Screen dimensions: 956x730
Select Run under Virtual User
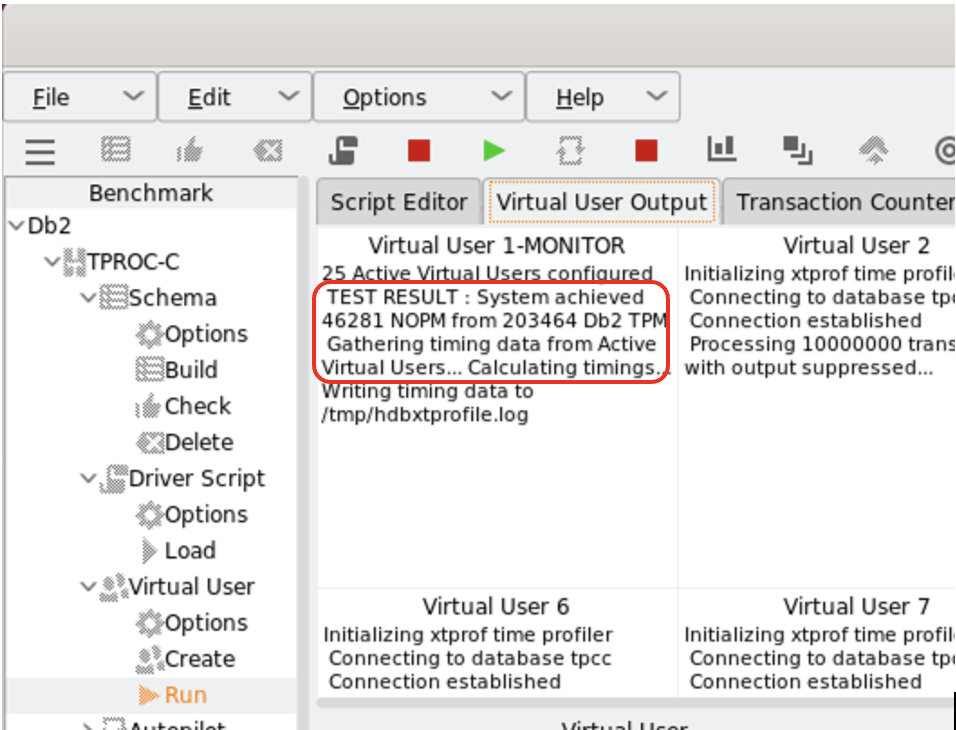click(185, 695)
